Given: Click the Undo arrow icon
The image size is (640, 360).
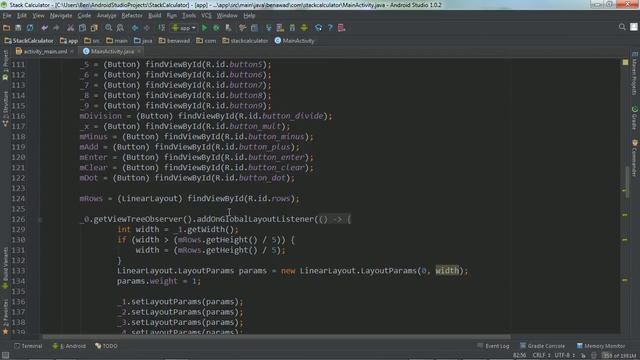Looking at the screenshot, I should (x=44, y=28).
